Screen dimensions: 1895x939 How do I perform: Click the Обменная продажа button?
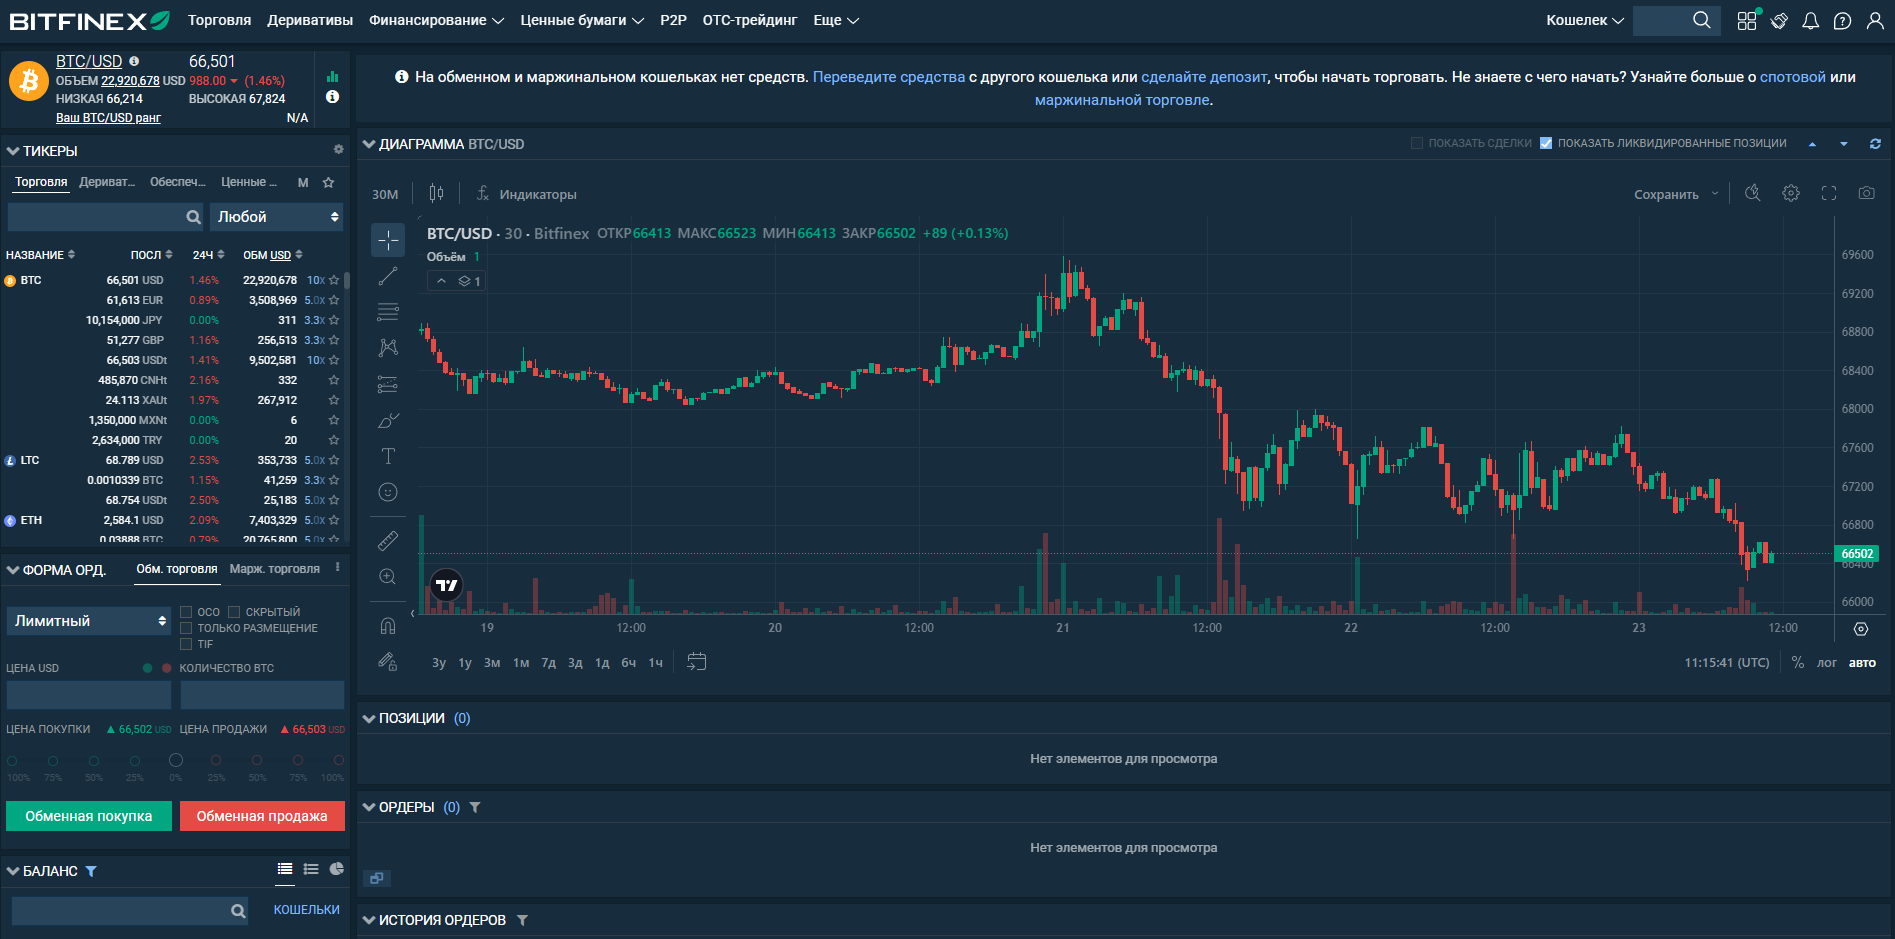tap(262, 816)
